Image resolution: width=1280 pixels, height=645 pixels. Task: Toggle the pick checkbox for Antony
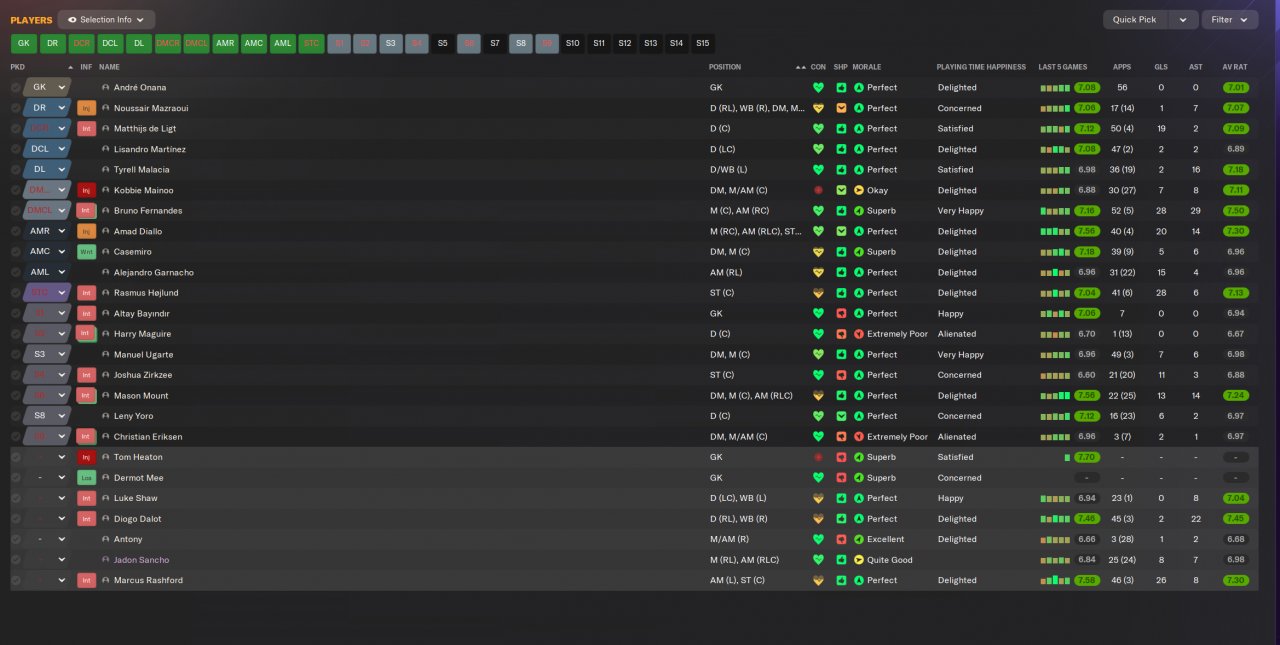16,539
